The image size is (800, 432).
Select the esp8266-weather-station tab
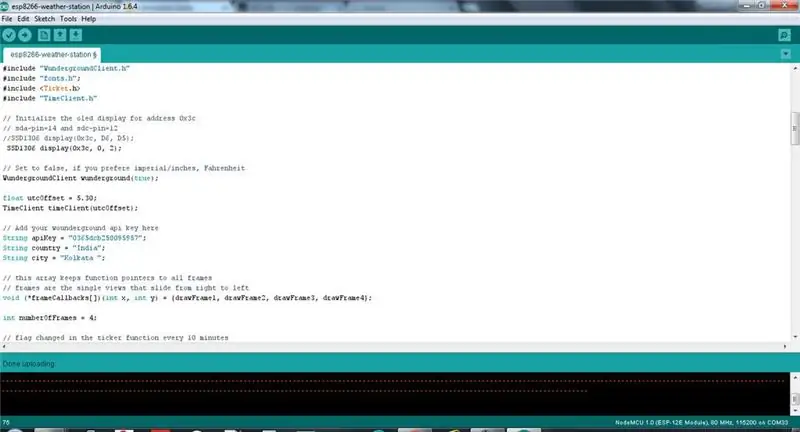click(52, 54)
